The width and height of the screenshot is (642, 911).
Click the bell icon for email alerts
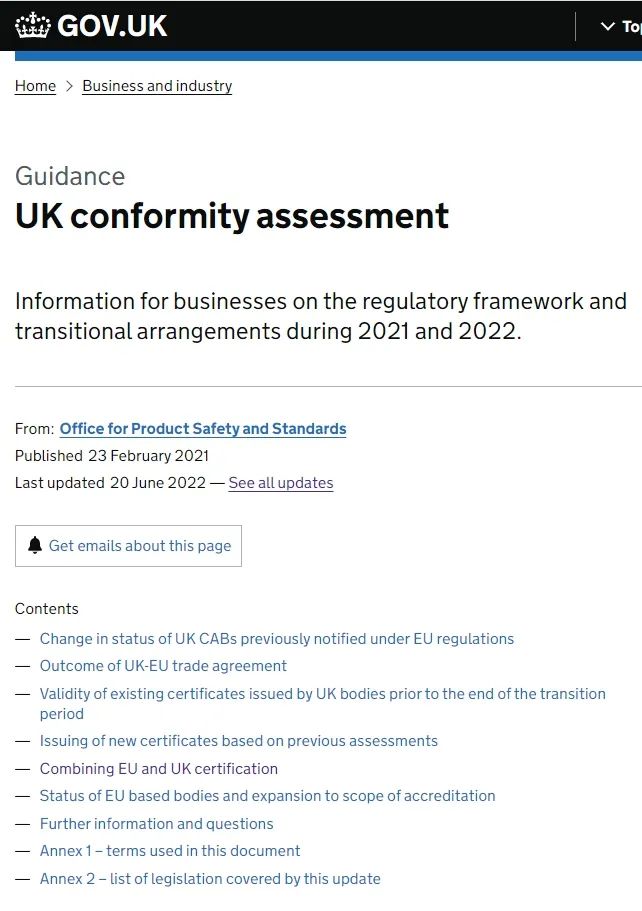coord(35,546)
